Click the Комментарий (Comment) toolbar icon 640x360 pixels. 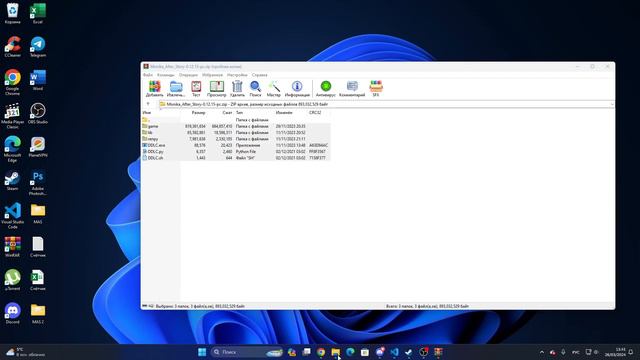pyautogui.click(x=352, y=89)
